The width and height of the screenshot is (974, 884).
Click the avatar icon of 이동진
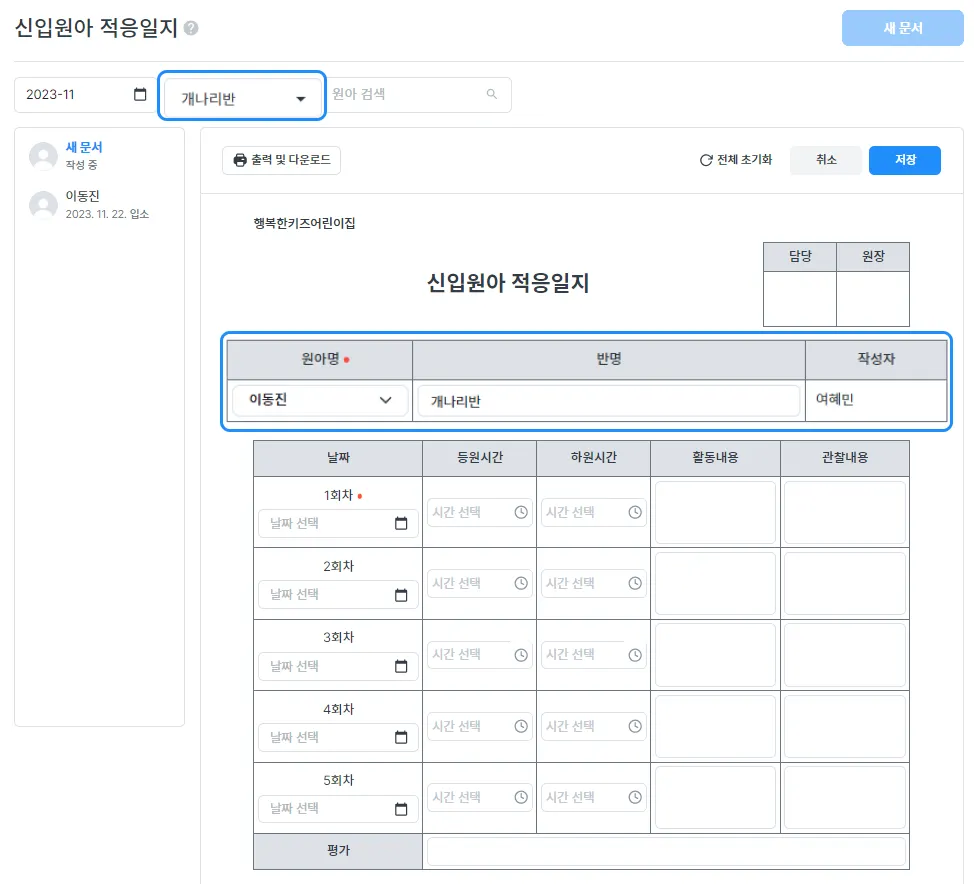[x=43, y=205]
